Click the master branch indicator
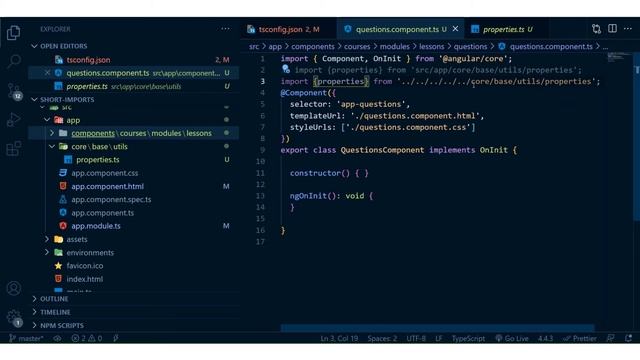The image size is (640, 360). click(26, 338)
